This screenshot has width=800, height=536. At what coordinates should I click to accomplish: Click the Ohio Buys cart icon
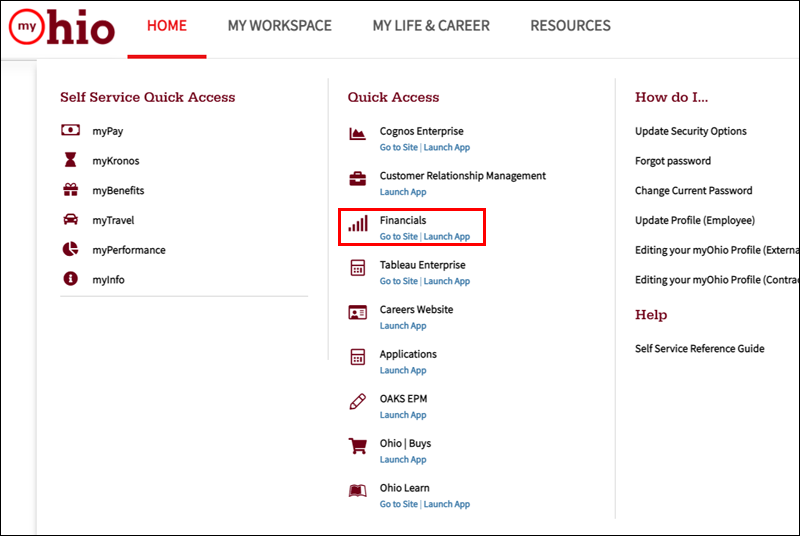[357, 446]
